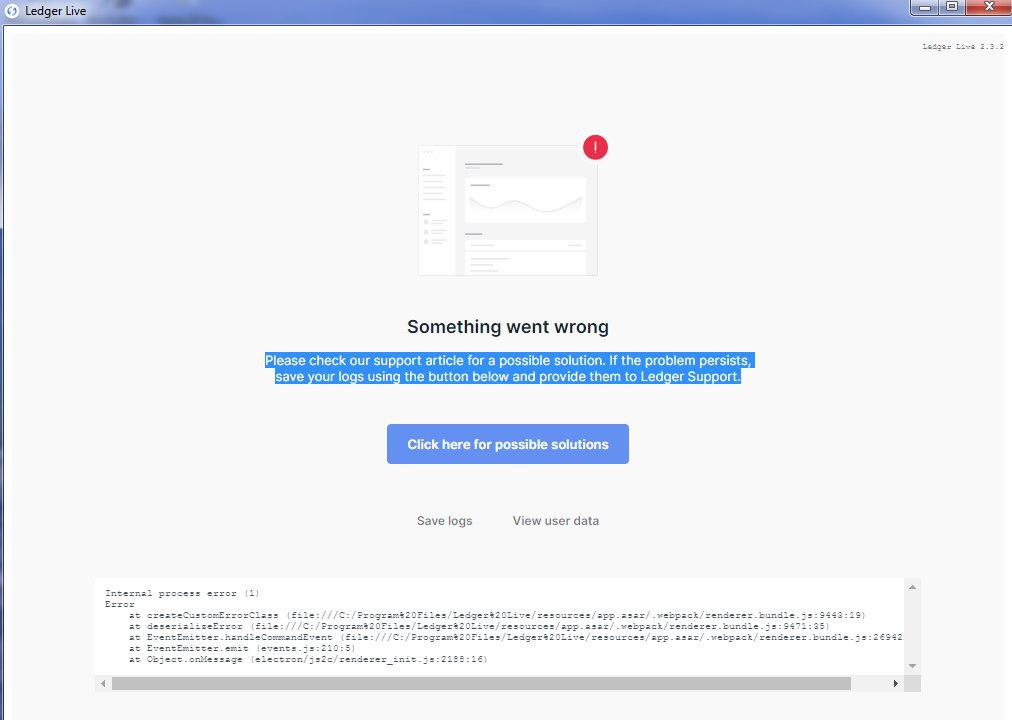Click 'Internal process error (1)' line
1012x720 pixels.
tap(182, 593)
